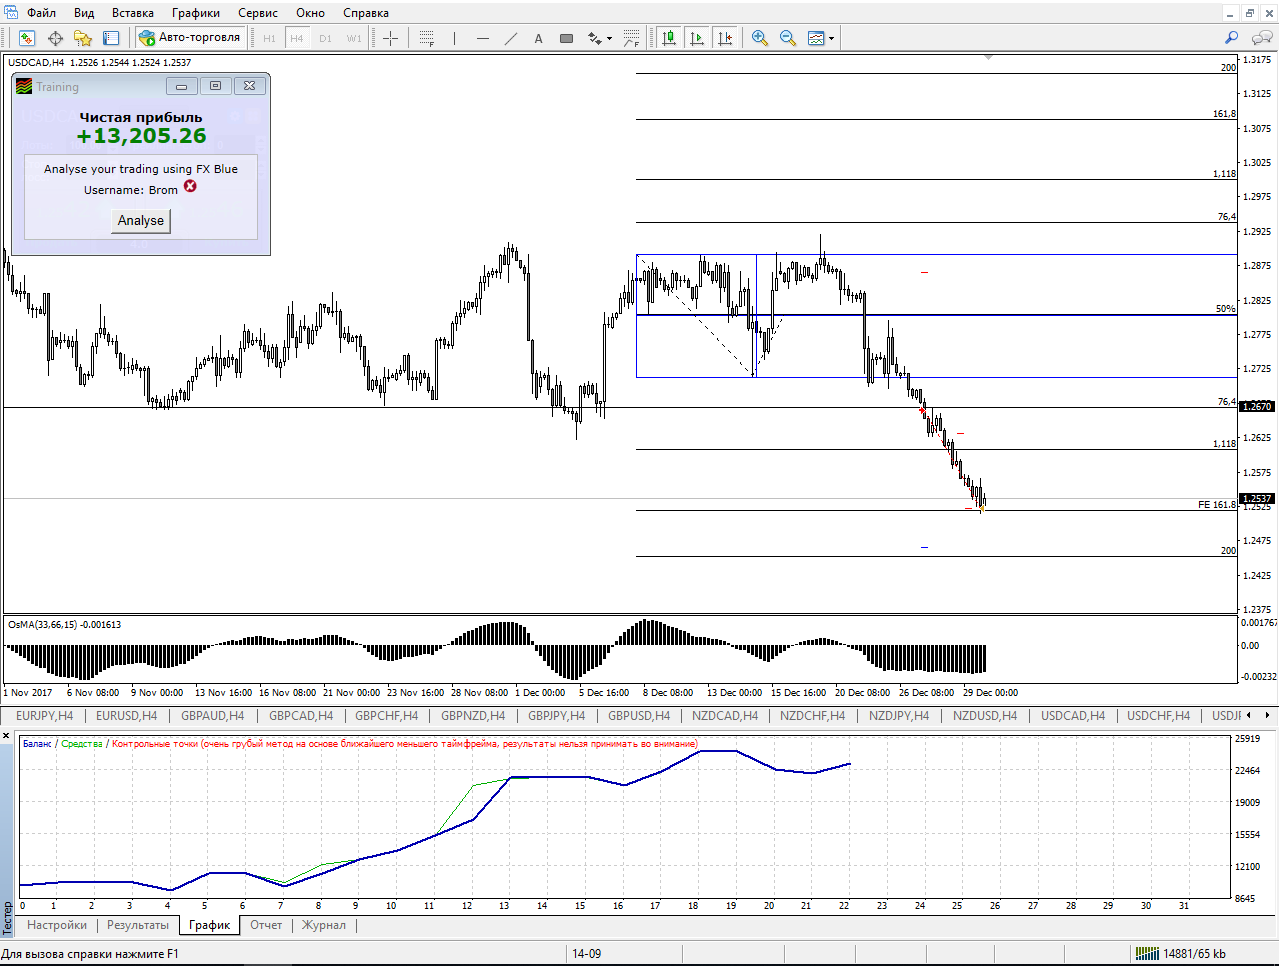Switch chart to H1 timeframe
This screenshot has width=1279, height=966.
[x=269, y=38]
